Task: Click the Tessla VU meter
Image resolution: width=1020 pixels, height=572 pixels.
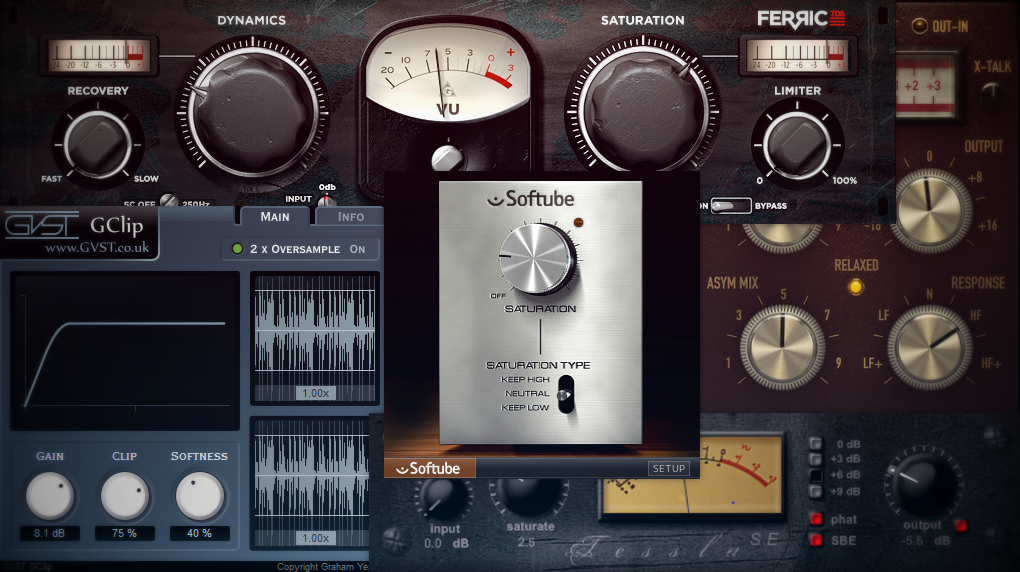Action: point(691,476)
